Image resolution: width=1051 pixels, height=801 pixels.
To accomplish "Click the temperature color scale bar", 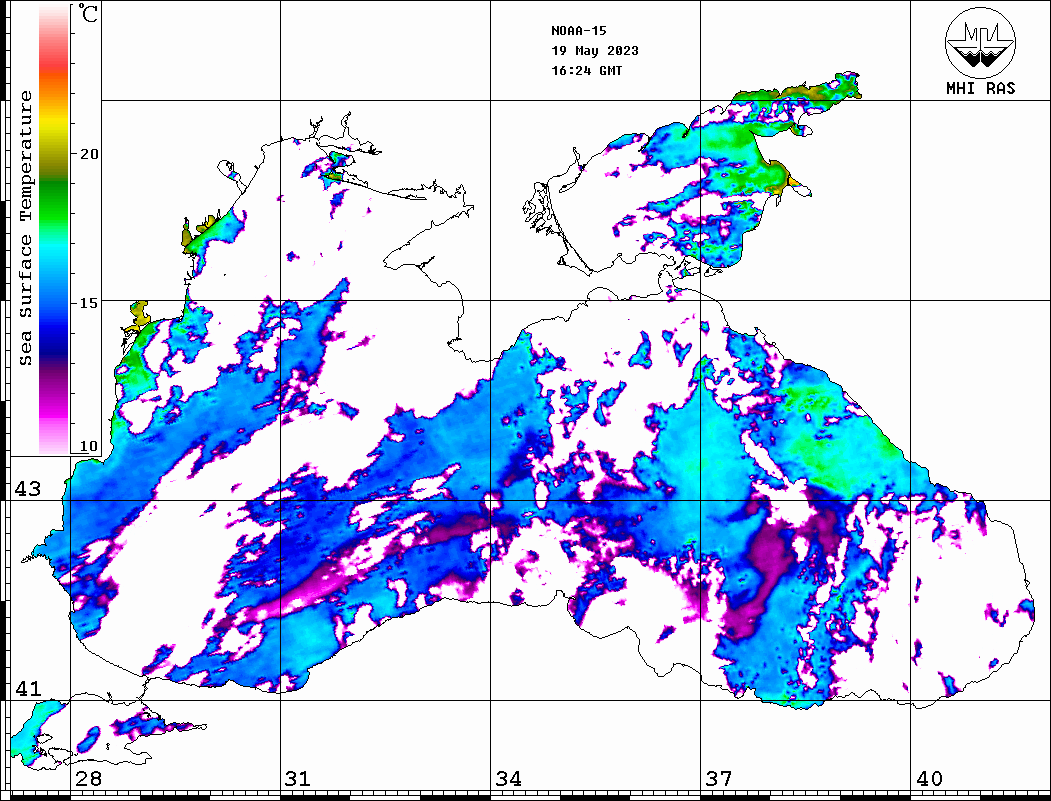I will point(54,230).
